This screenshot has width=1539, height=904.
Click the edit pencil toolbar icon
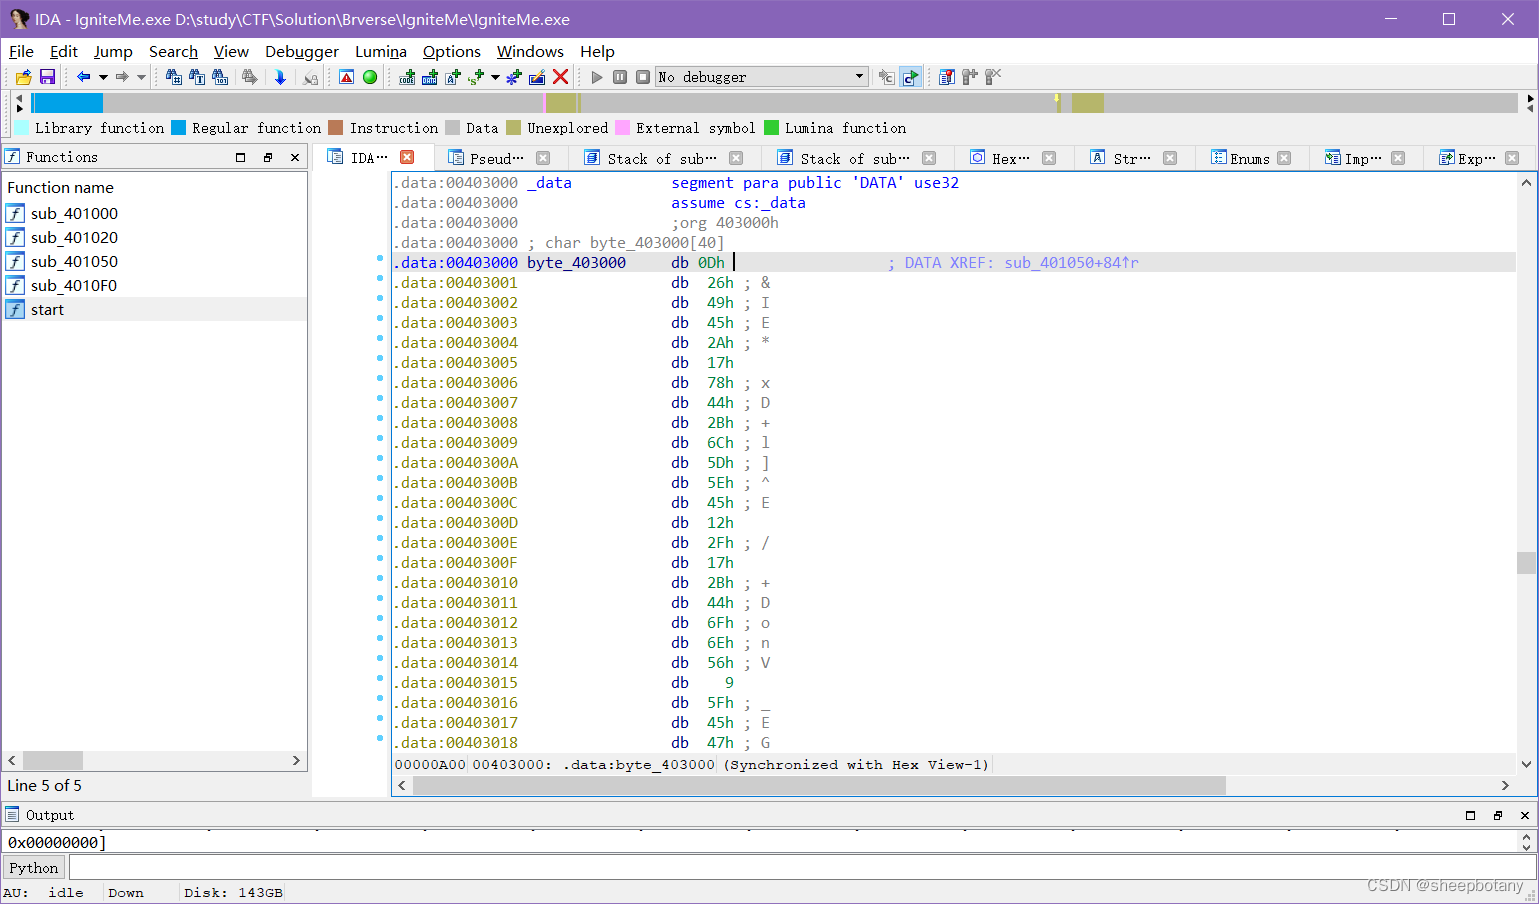coord(537,77)
